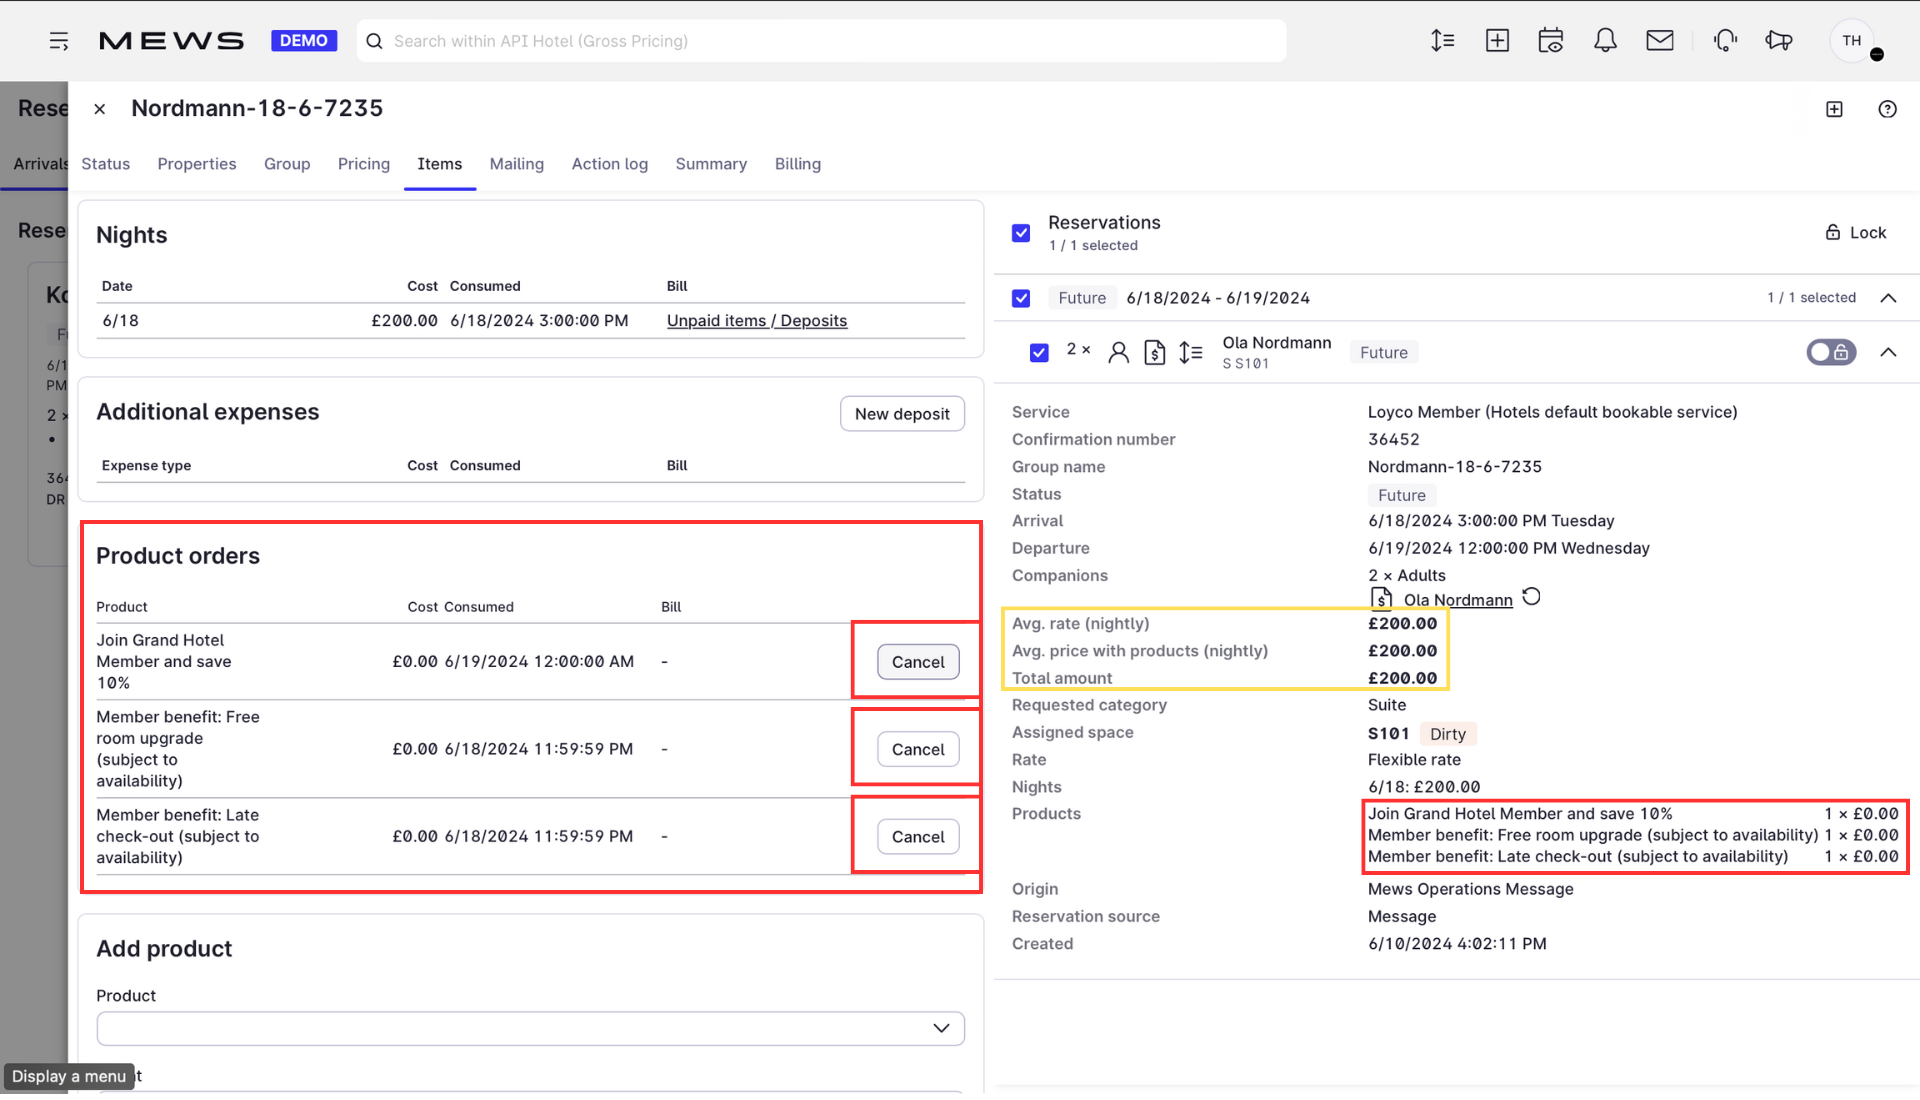Click the sort lines icon in reservation row

1190,353
